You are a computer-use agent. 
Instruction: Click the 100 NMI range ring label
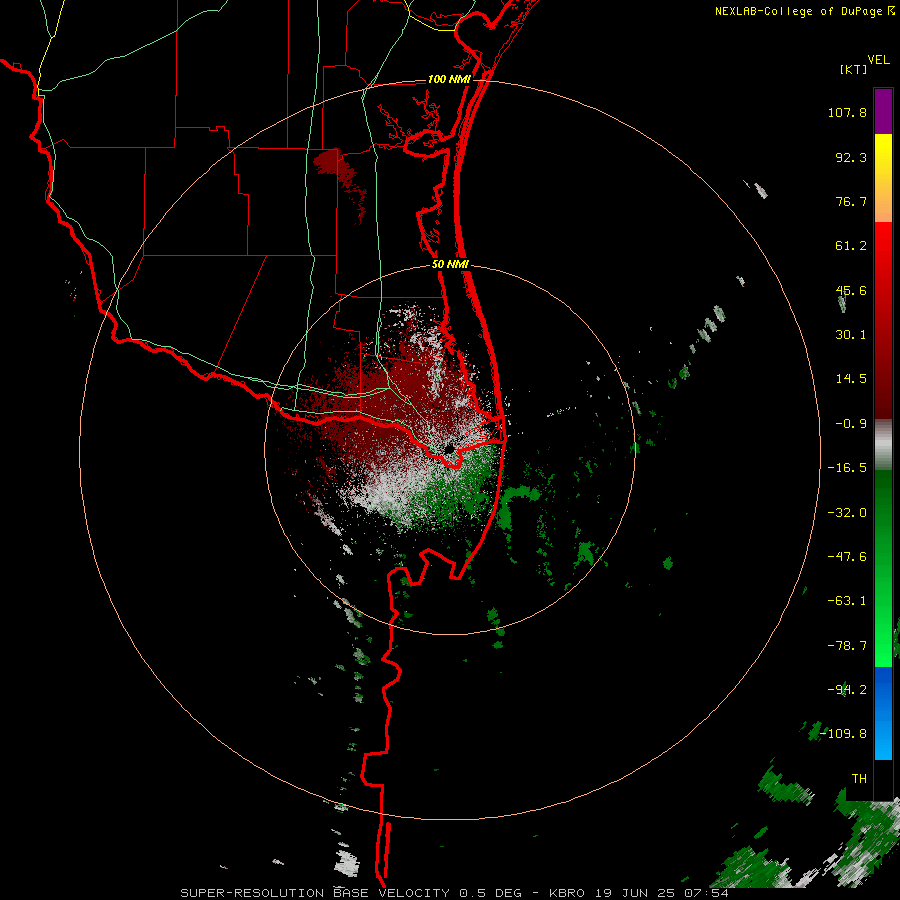[x=449, y=79]
